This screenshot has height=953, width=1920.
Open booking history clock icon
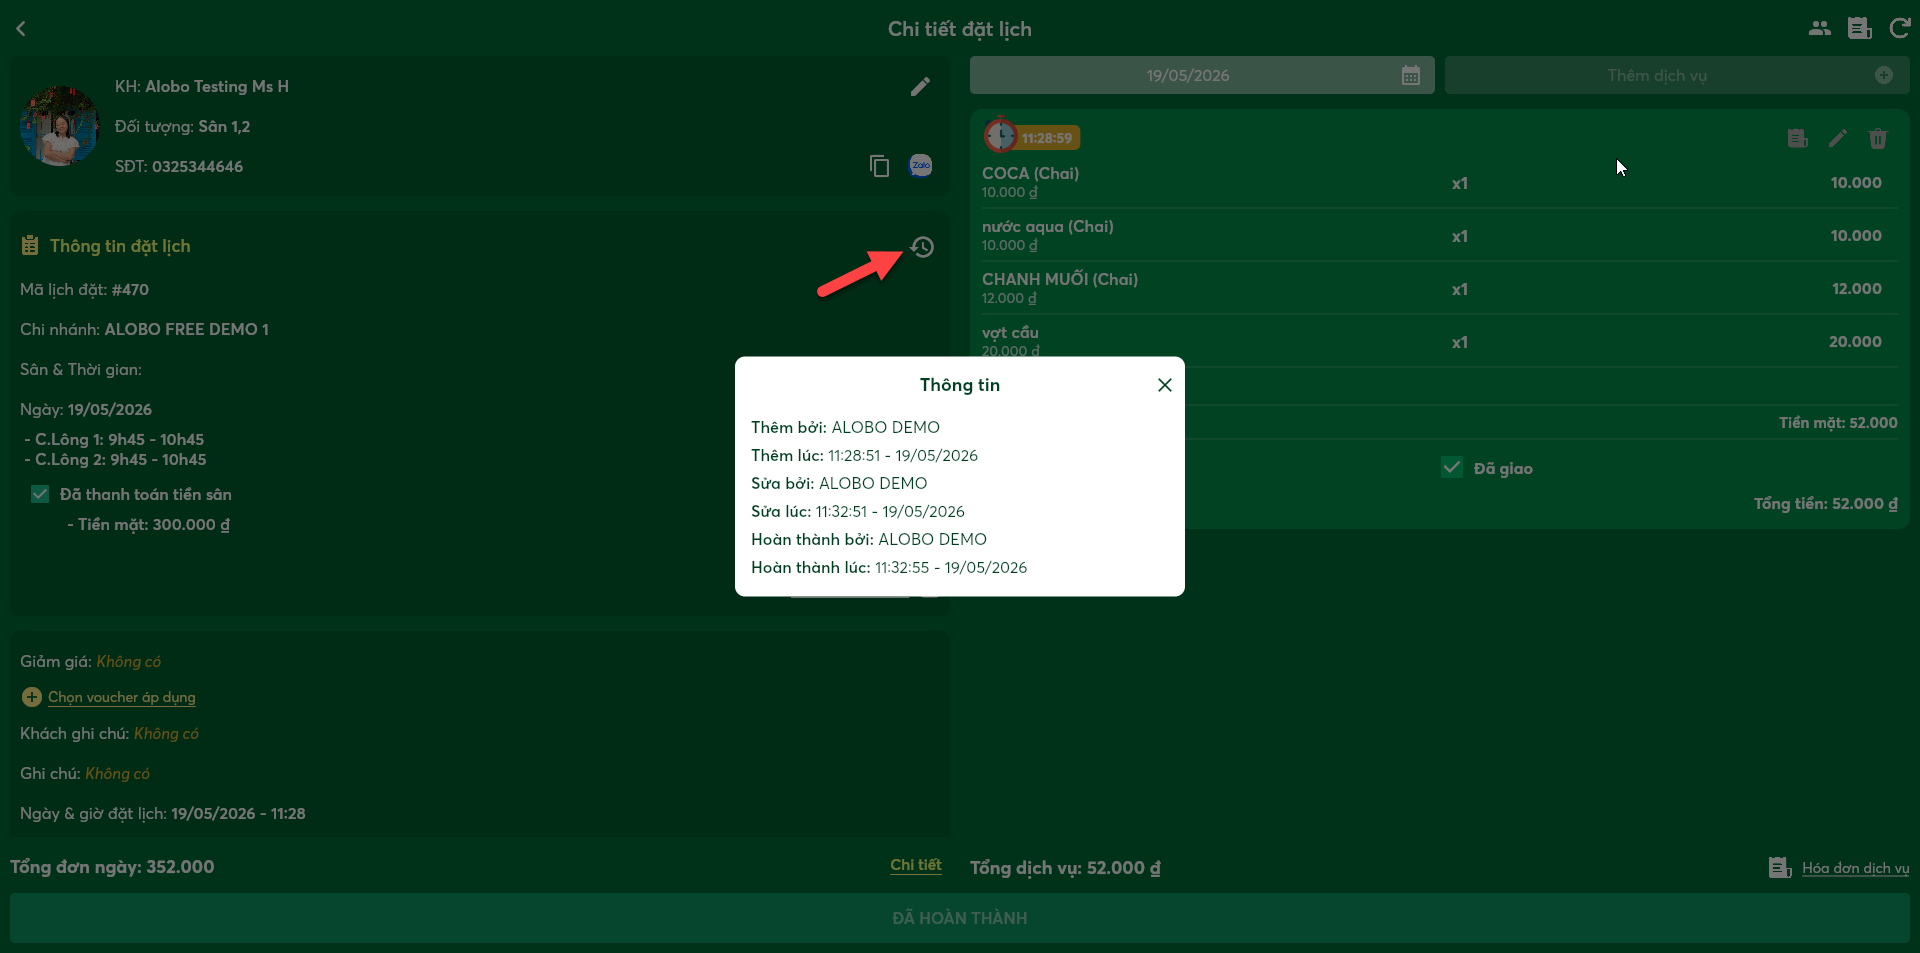(922, 247)
